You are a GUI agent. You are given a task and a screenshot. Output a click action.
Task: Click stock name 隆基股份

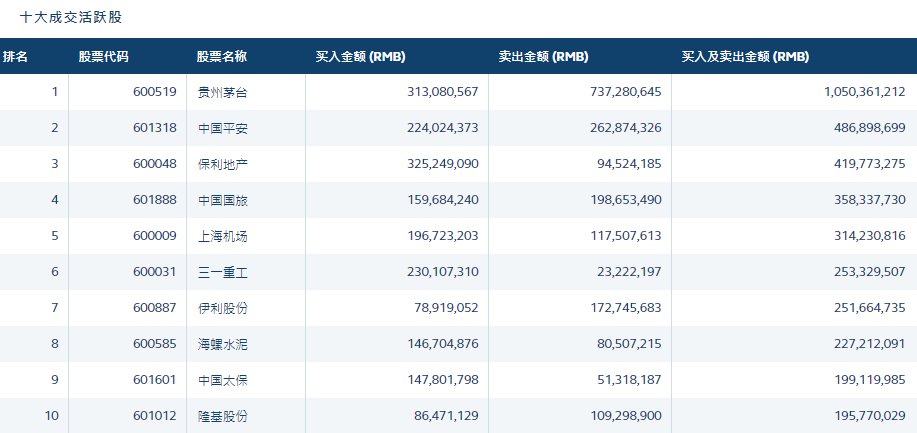point(223,416)
